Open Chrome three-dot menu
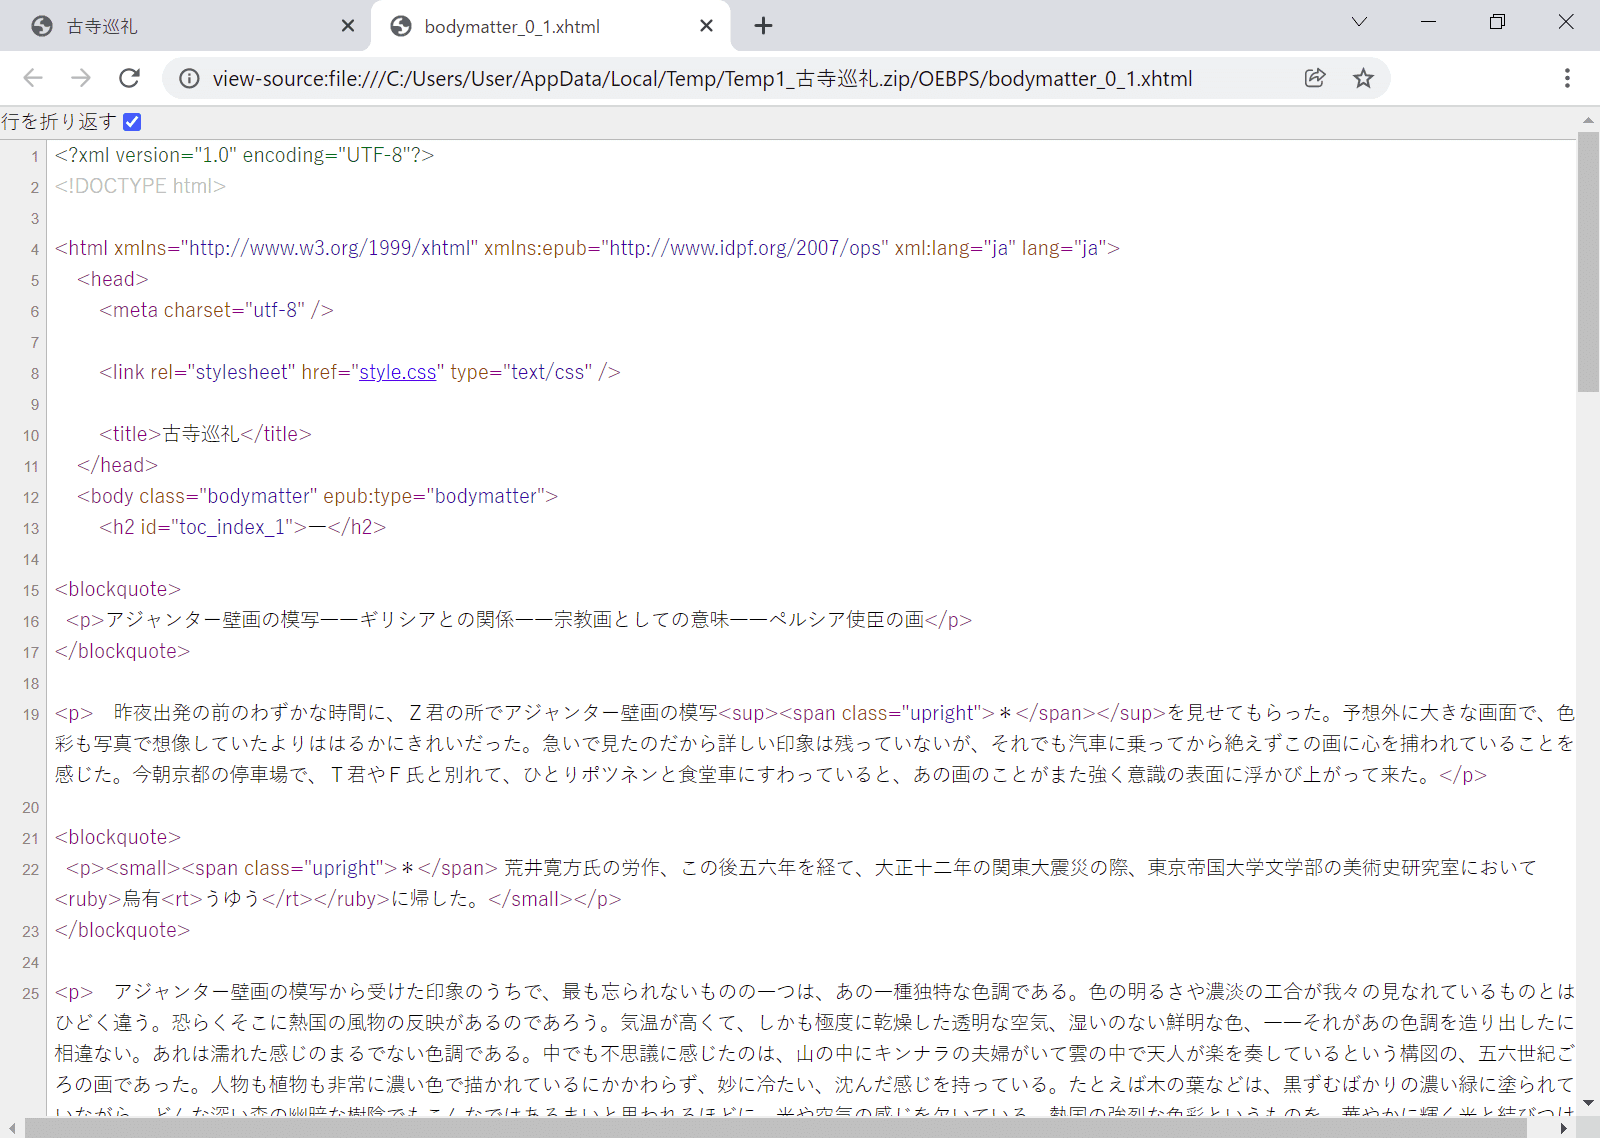 pos(1567,78)
